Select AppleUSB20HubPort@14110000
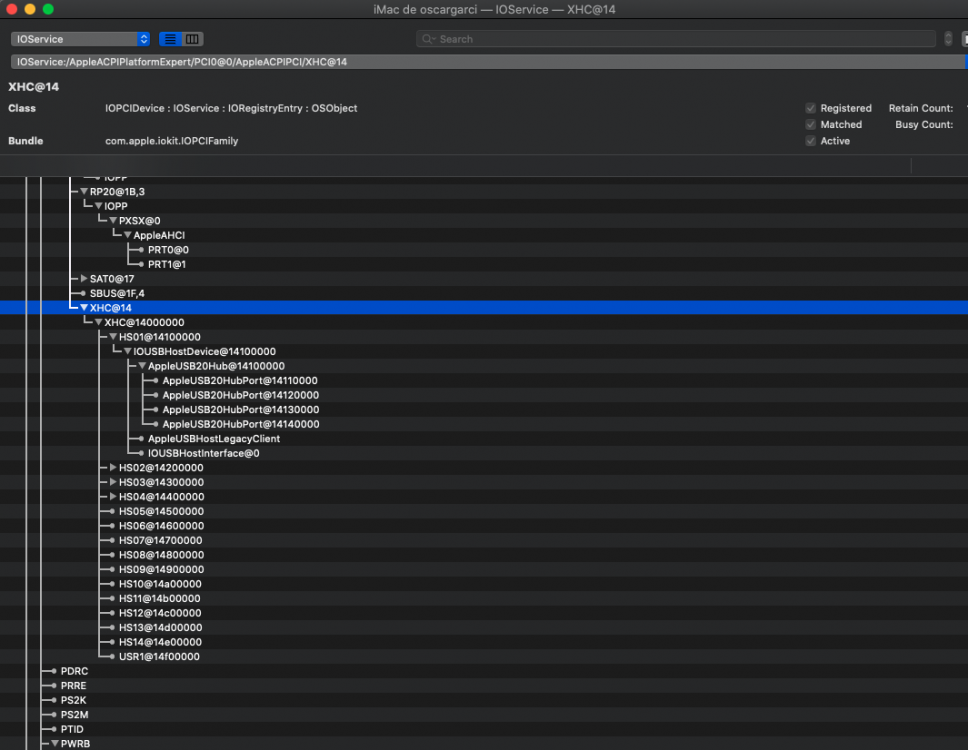Viewport: 968px width, 750px height. pos(240,381)
